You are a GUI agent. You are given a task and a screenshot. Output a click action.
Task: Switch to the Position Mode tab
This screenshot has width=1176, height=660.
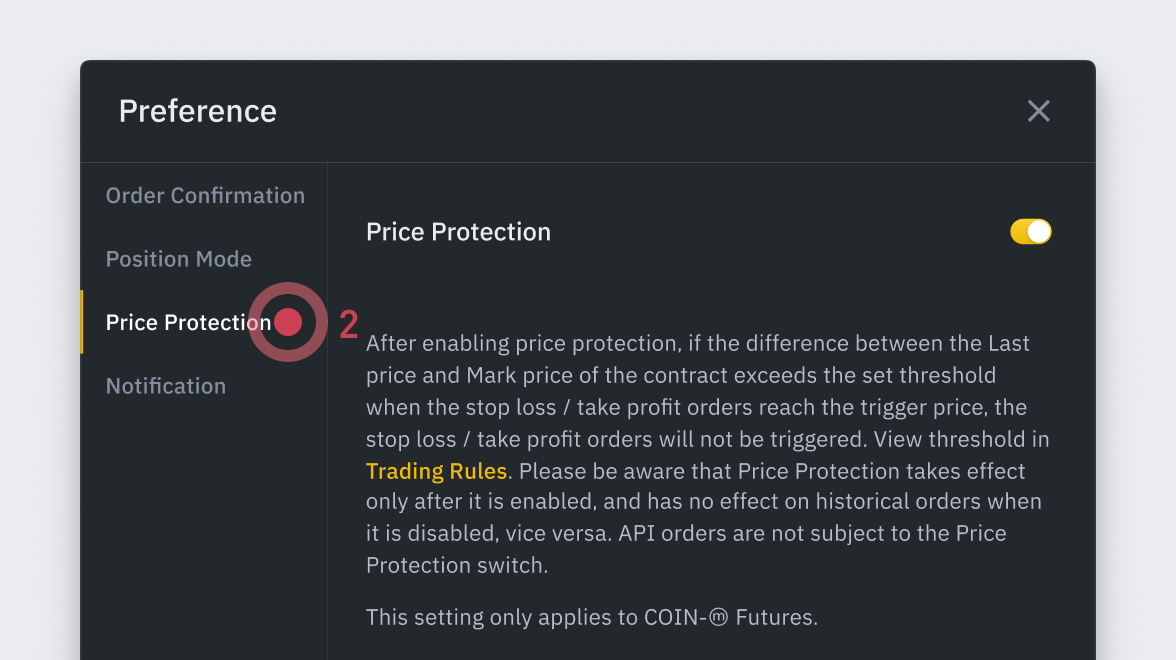[179, 259]
